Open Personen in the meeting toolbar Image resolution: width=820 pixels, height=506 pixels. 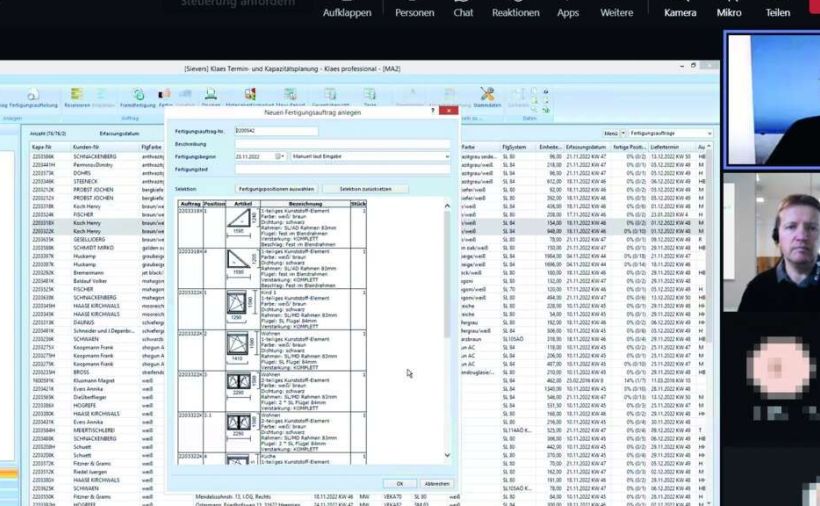point(414,10)
